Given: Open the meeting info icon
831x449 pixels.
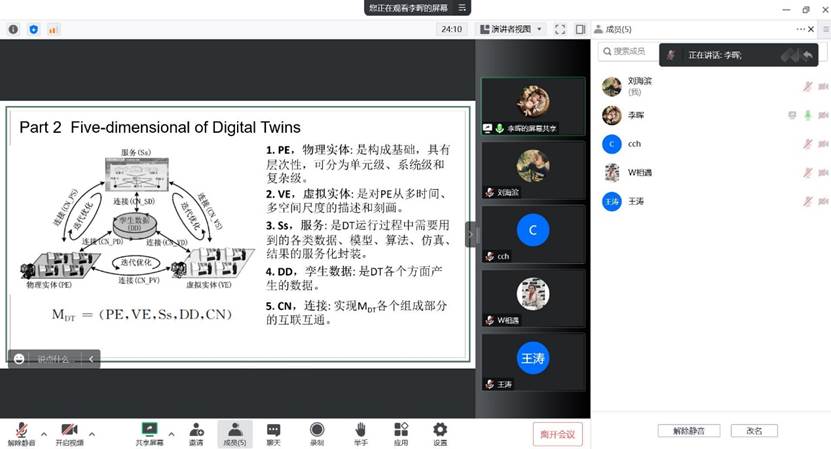Looking at the screenshot, I should pyautogui.click(x=13, y=30).
